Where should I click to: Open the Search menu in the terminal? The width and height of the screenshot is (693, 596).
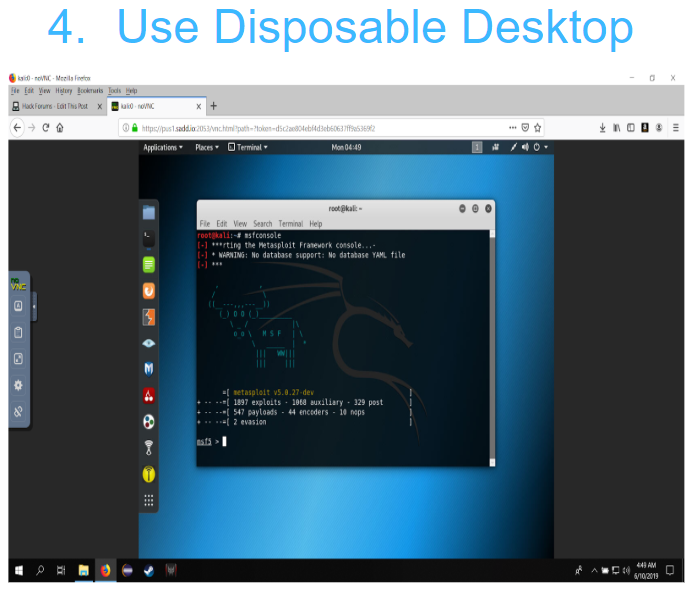point(263,224)
